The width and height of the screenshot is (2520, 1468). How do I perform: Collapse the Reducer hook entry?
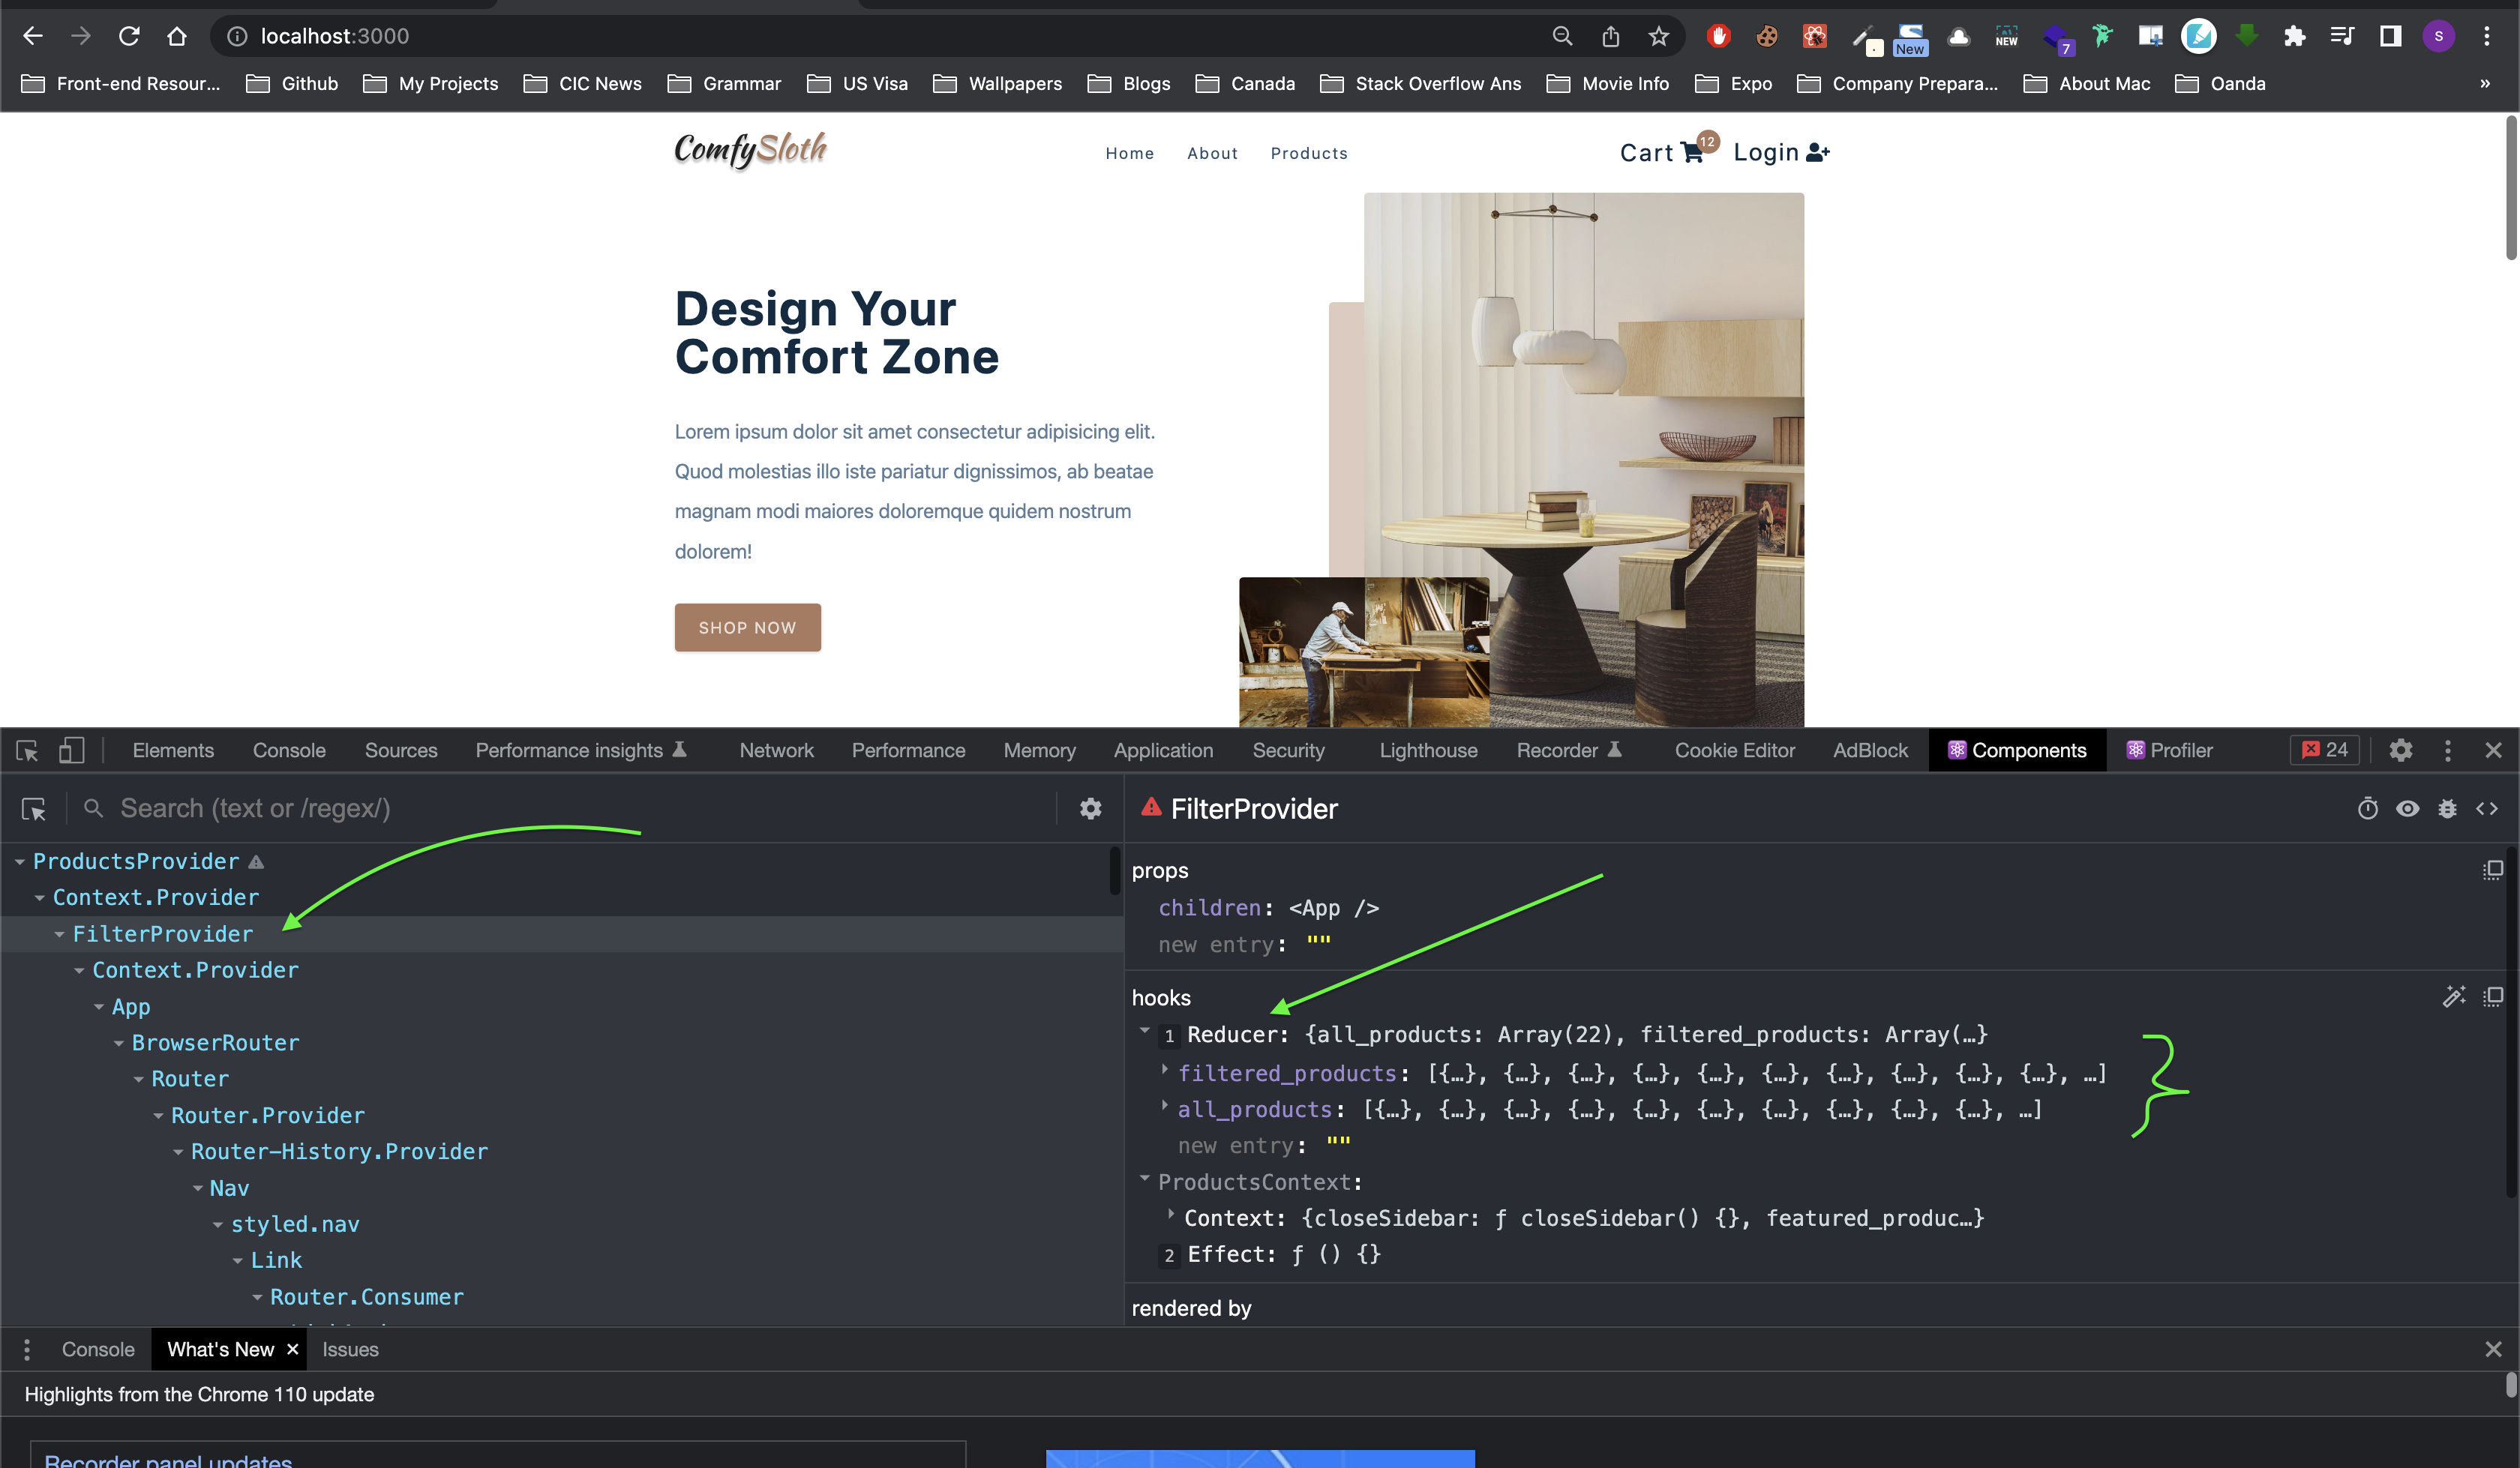[x=1145, y=1031]
